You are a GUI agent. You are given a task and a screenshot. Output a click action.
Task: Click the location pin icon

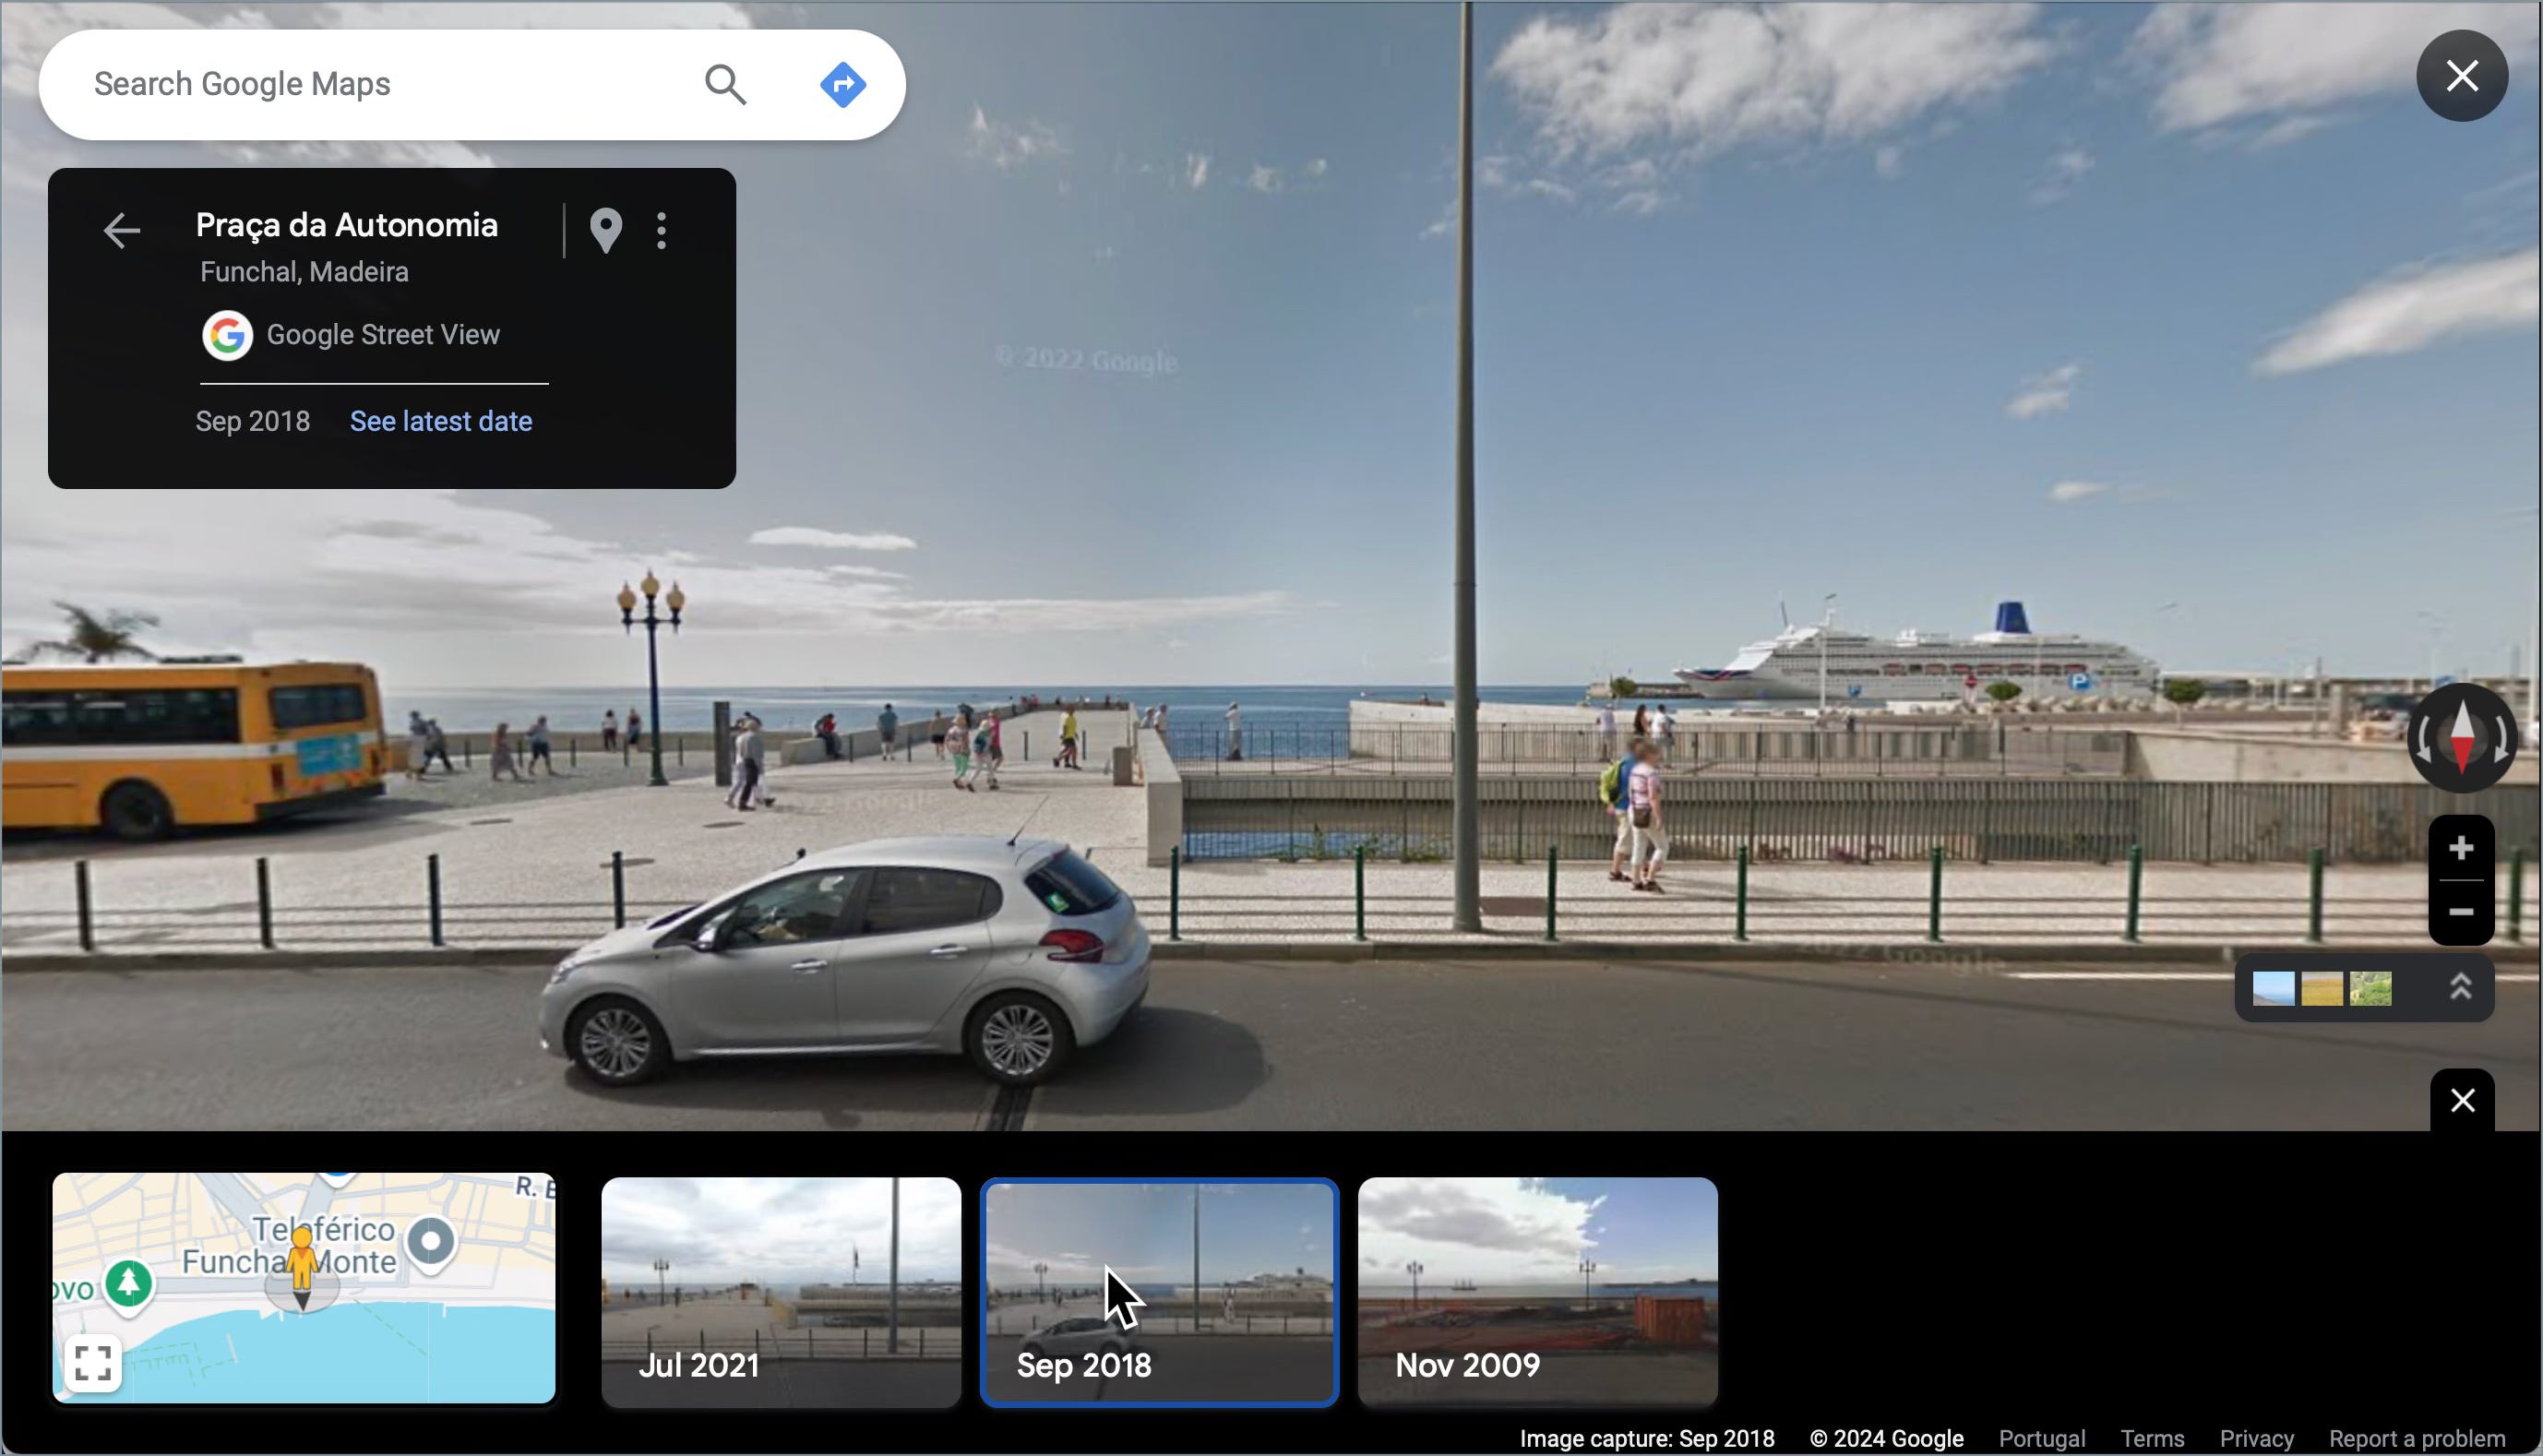point(606,231)
